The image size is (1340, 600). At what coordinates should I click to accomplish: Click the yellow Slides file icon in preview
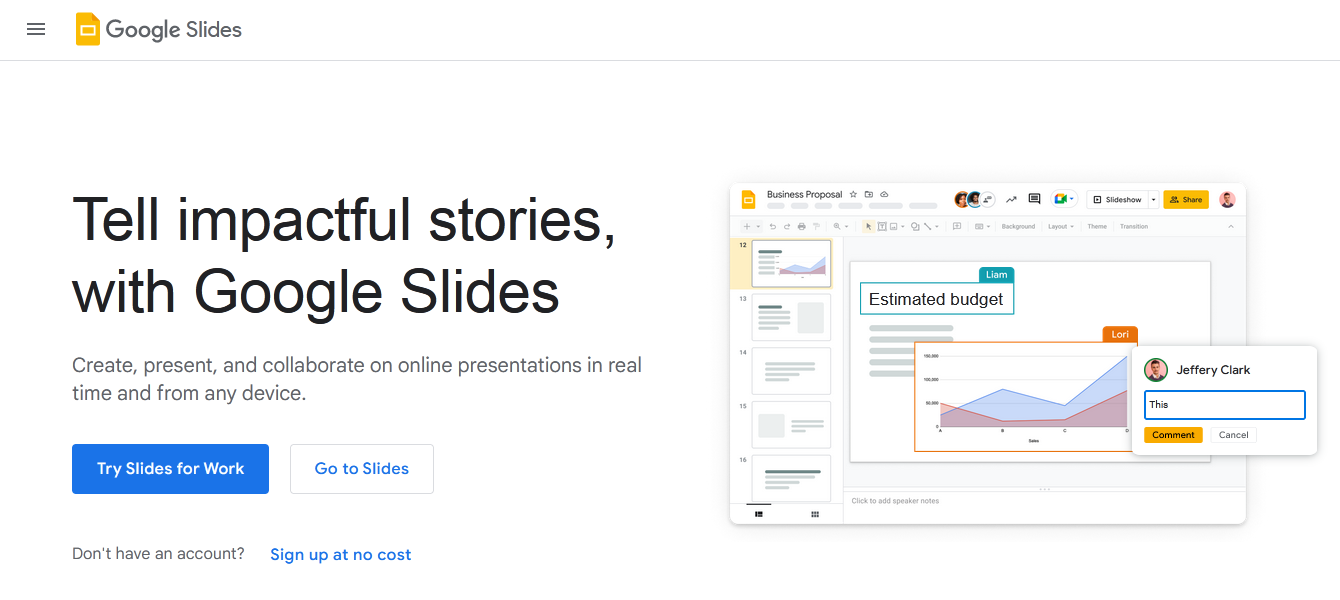pos(748,199)
